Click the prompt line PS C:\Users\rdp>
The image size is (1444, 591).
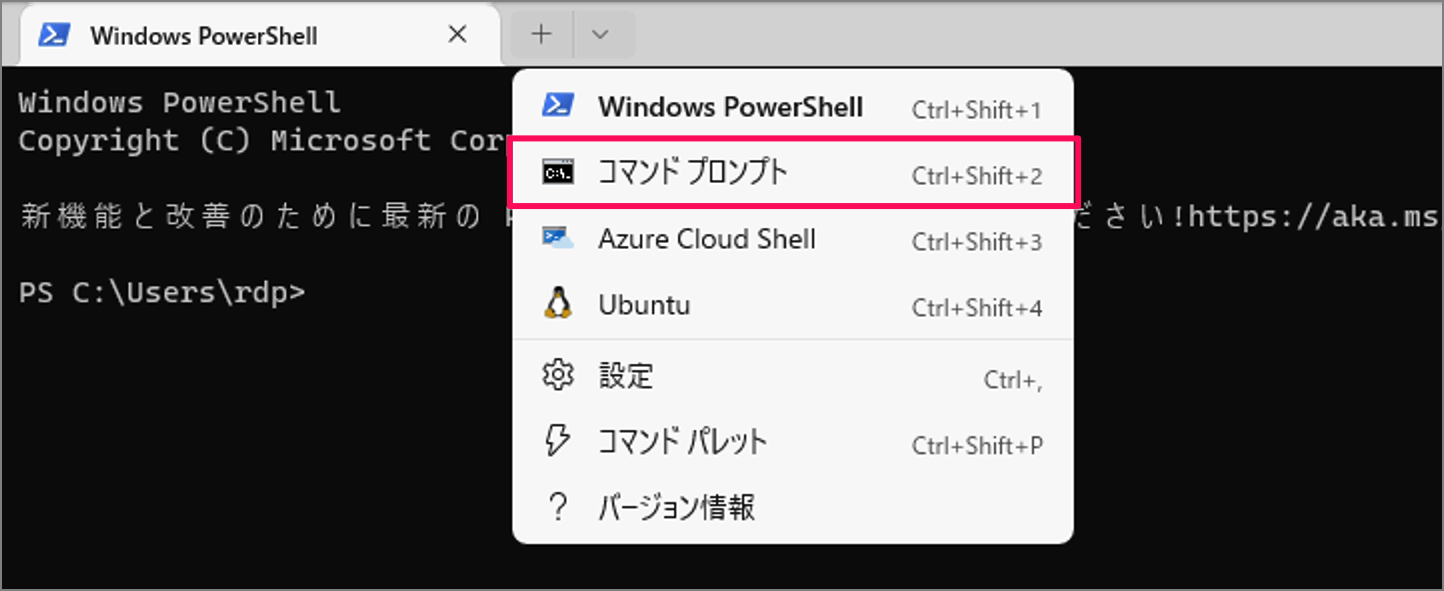pyautogui.click(x=160, y=293)
